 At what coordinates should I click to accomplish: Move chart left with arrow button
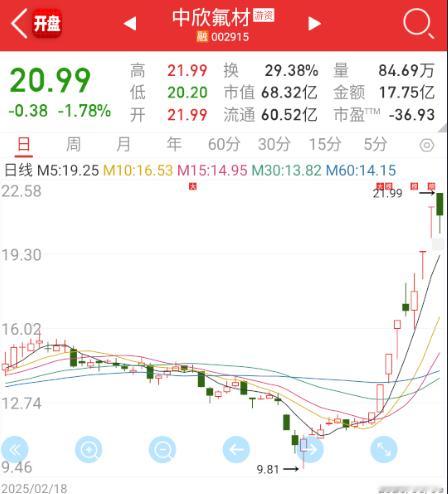[236, 450]
